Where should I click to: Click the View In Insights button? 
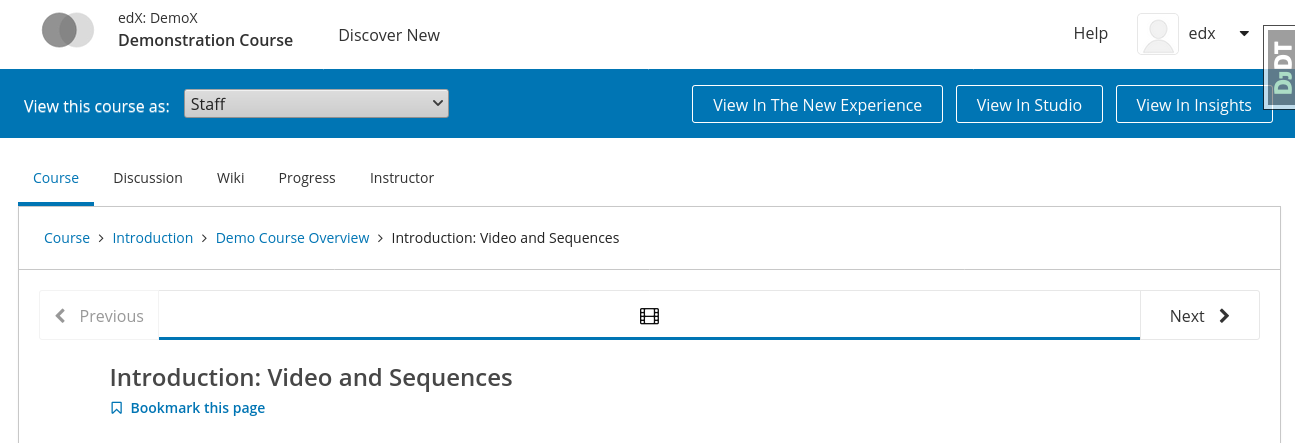pyautogui.click(x=1193, y=105)
